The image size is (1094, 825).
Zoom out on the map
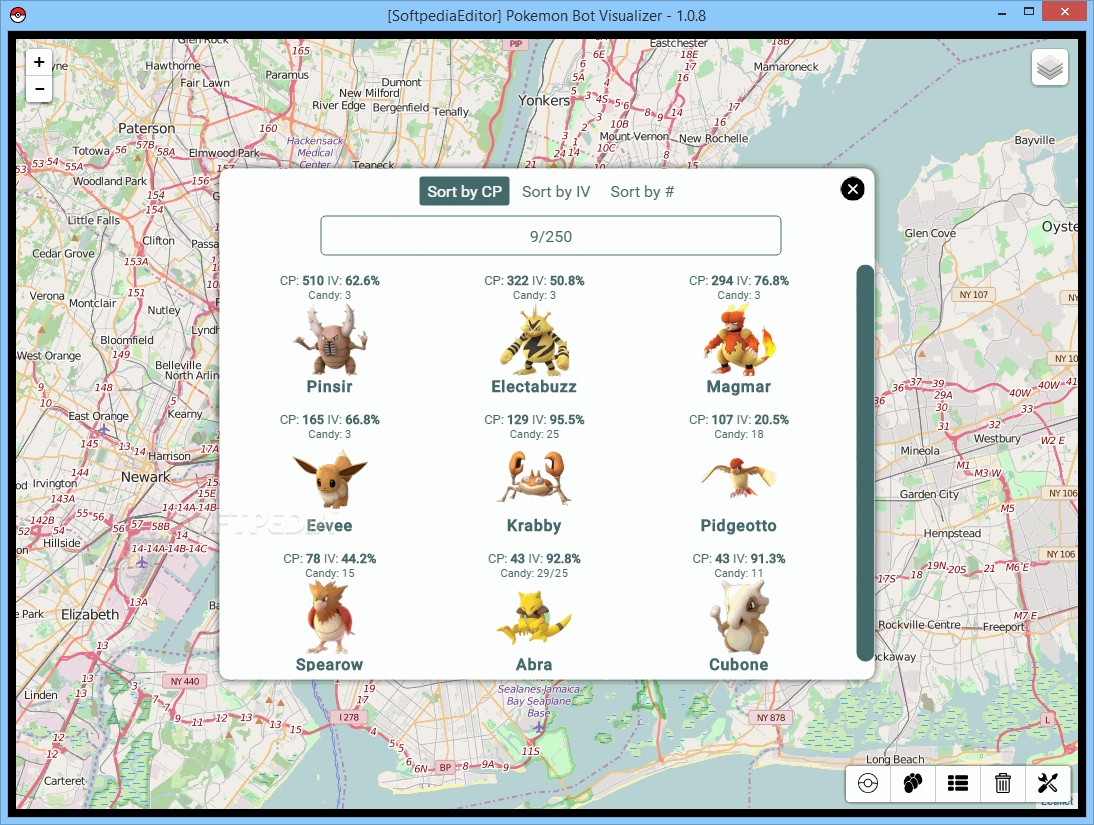click(x=40, y=89)
